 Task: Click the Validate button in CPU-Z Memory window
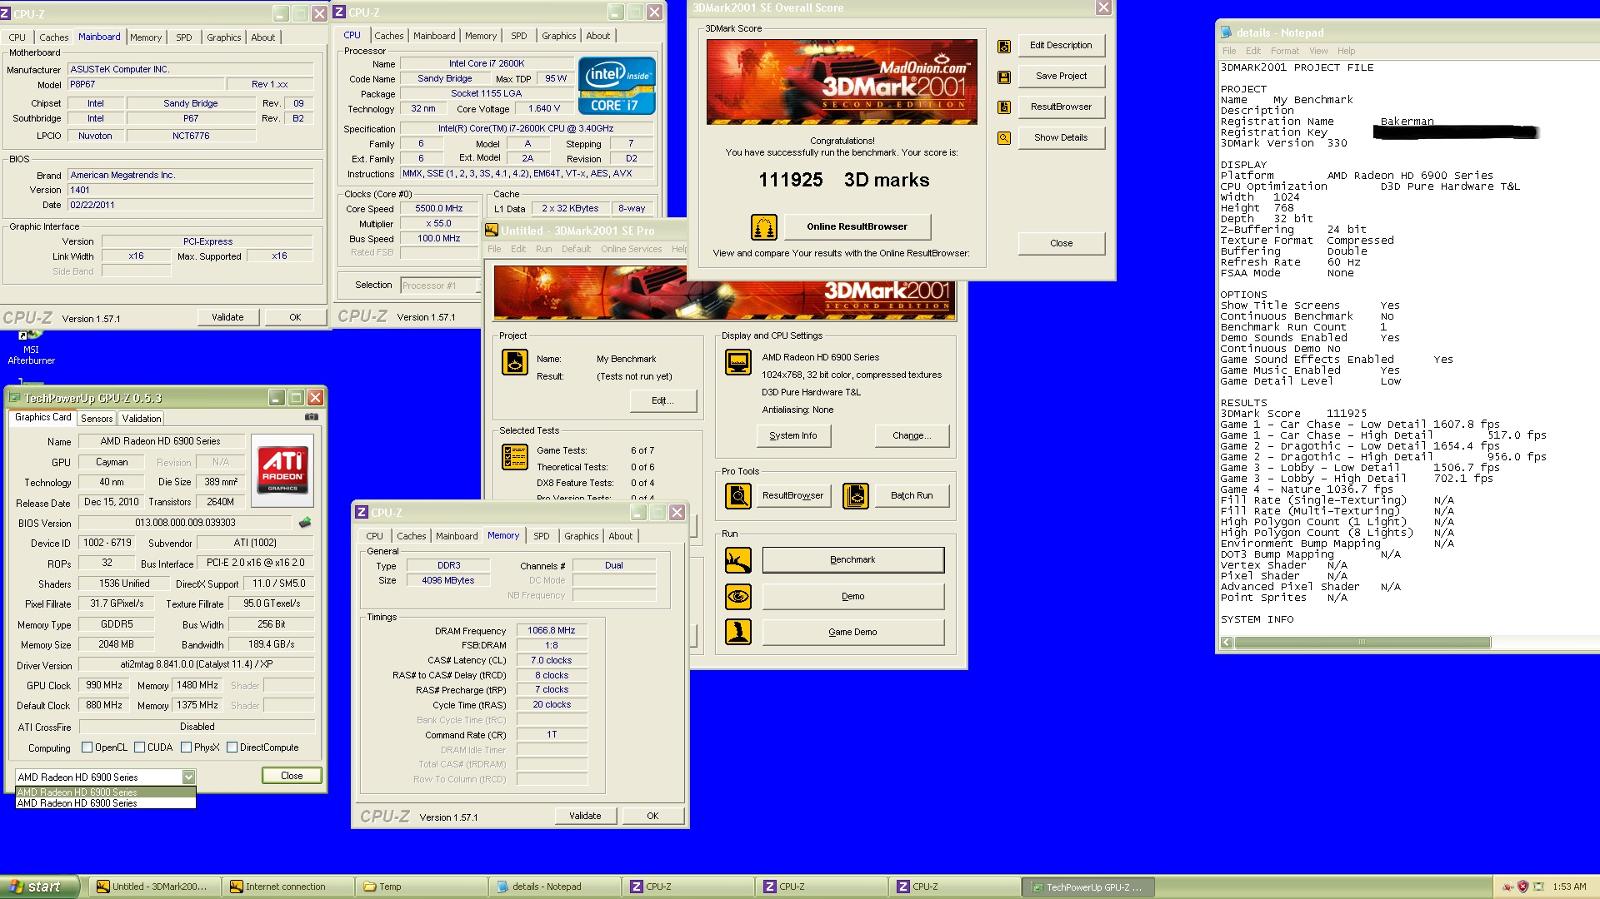pyautogui.click(x=585, y=816)
